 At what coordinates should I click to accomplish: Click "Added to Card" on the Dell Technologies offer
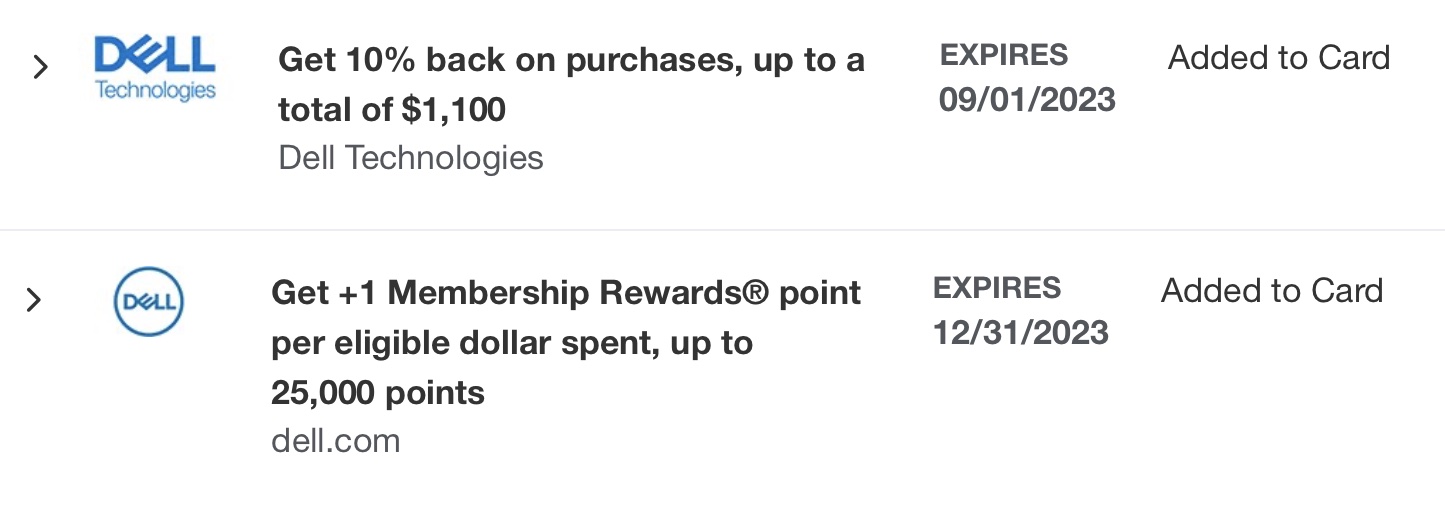click(1278, 58)
